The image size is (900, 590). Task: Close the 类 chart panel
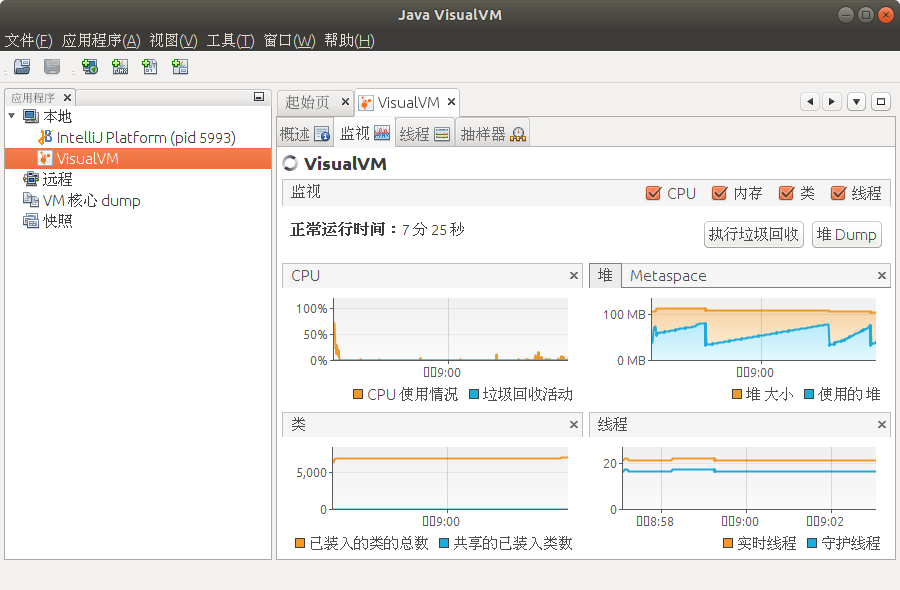point(573,424)
